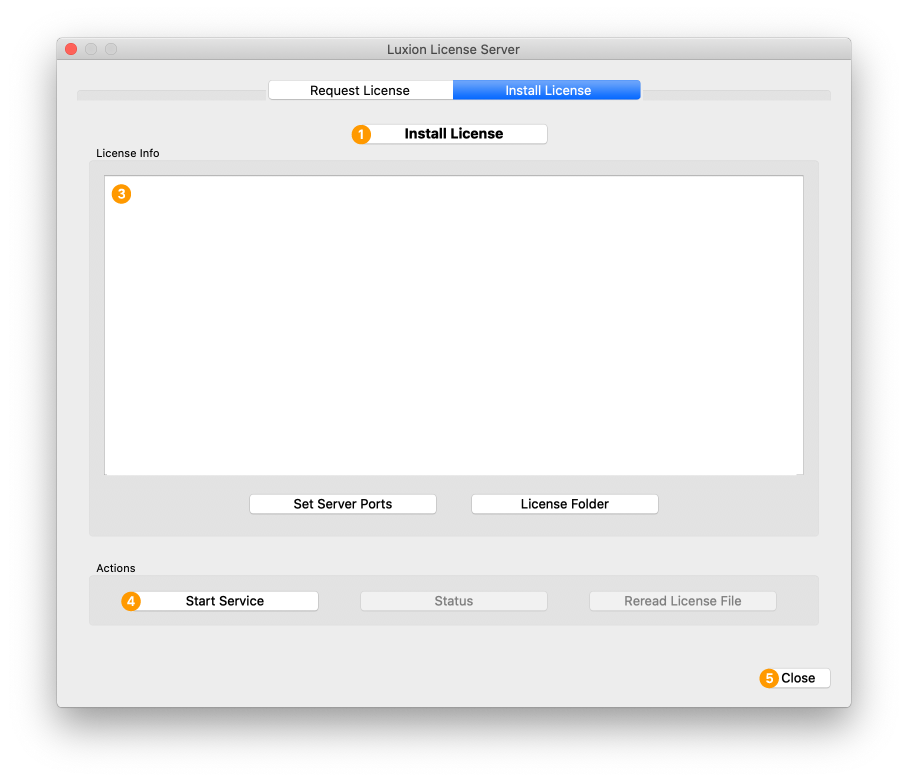Viewport: 907px width, 783px height.
Task: Check the service Status button
Action: 453,601
